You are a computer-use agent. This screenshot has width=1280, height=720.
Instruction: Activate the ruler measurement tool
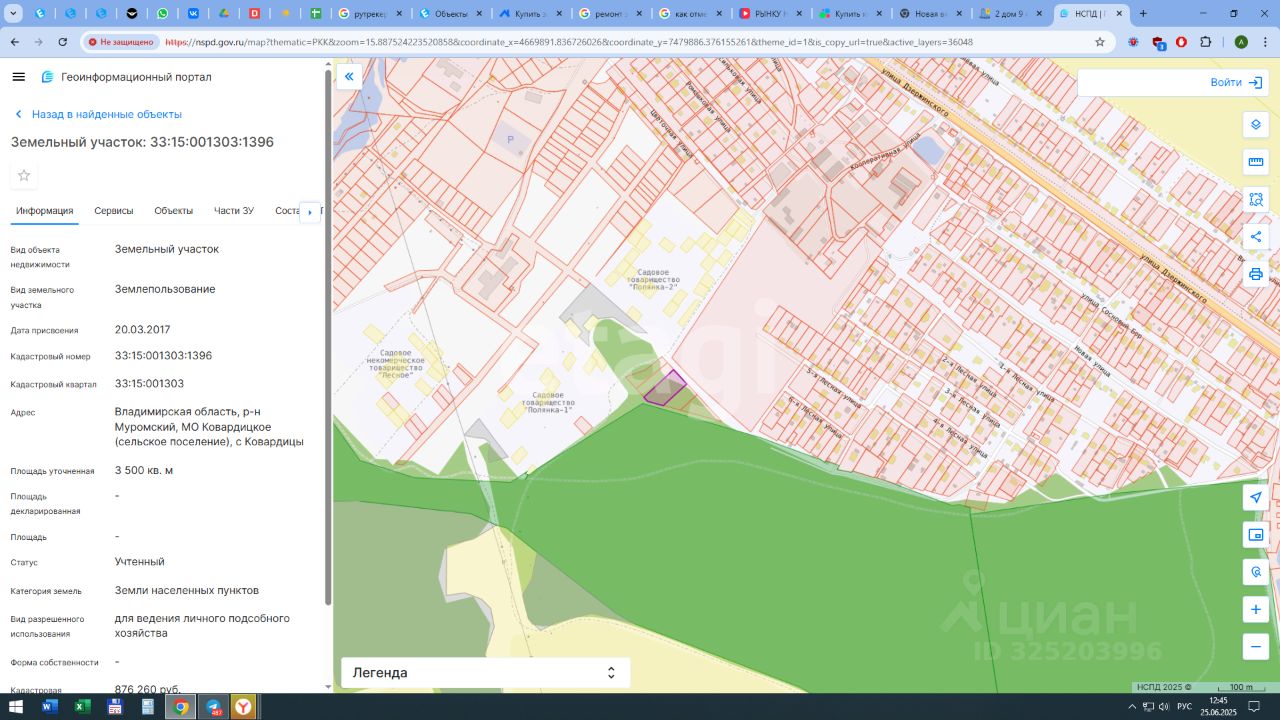tap(1255, 162)
